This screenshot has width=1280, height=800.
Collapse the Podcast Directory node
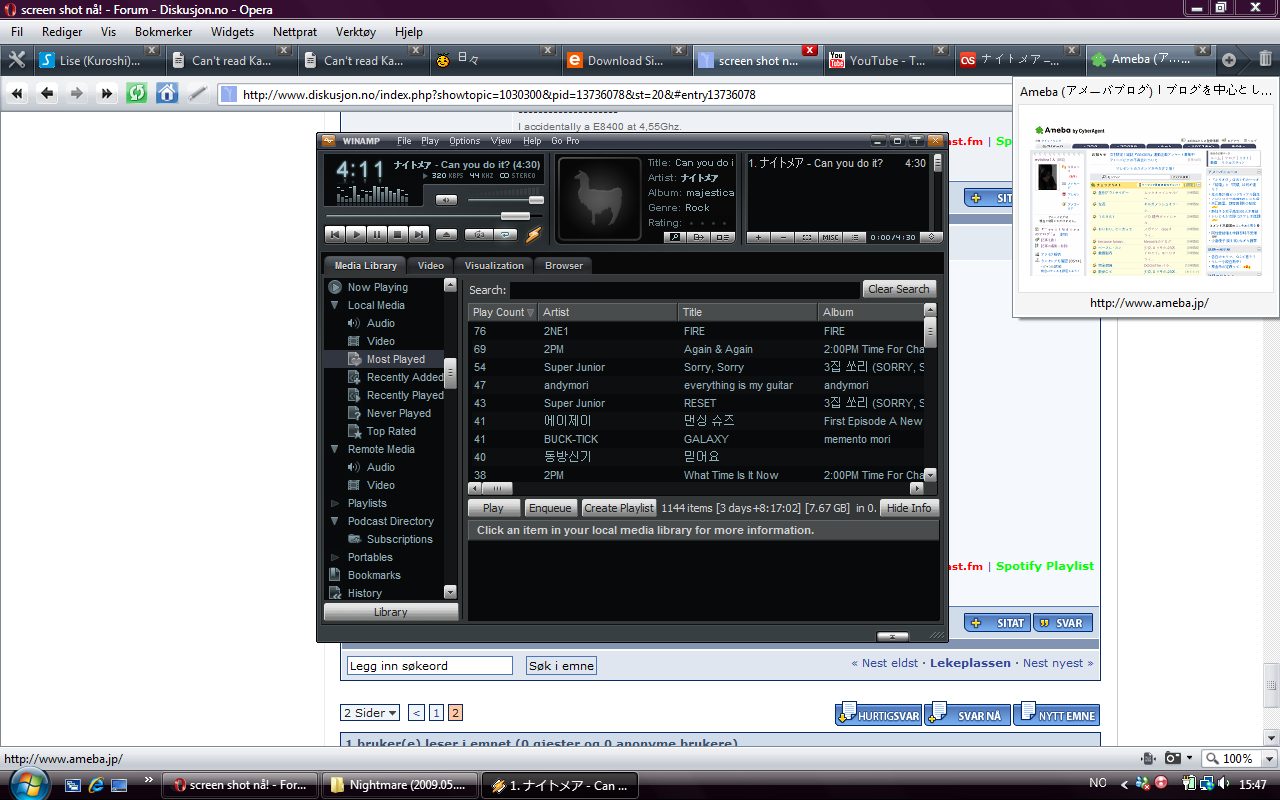335,521
